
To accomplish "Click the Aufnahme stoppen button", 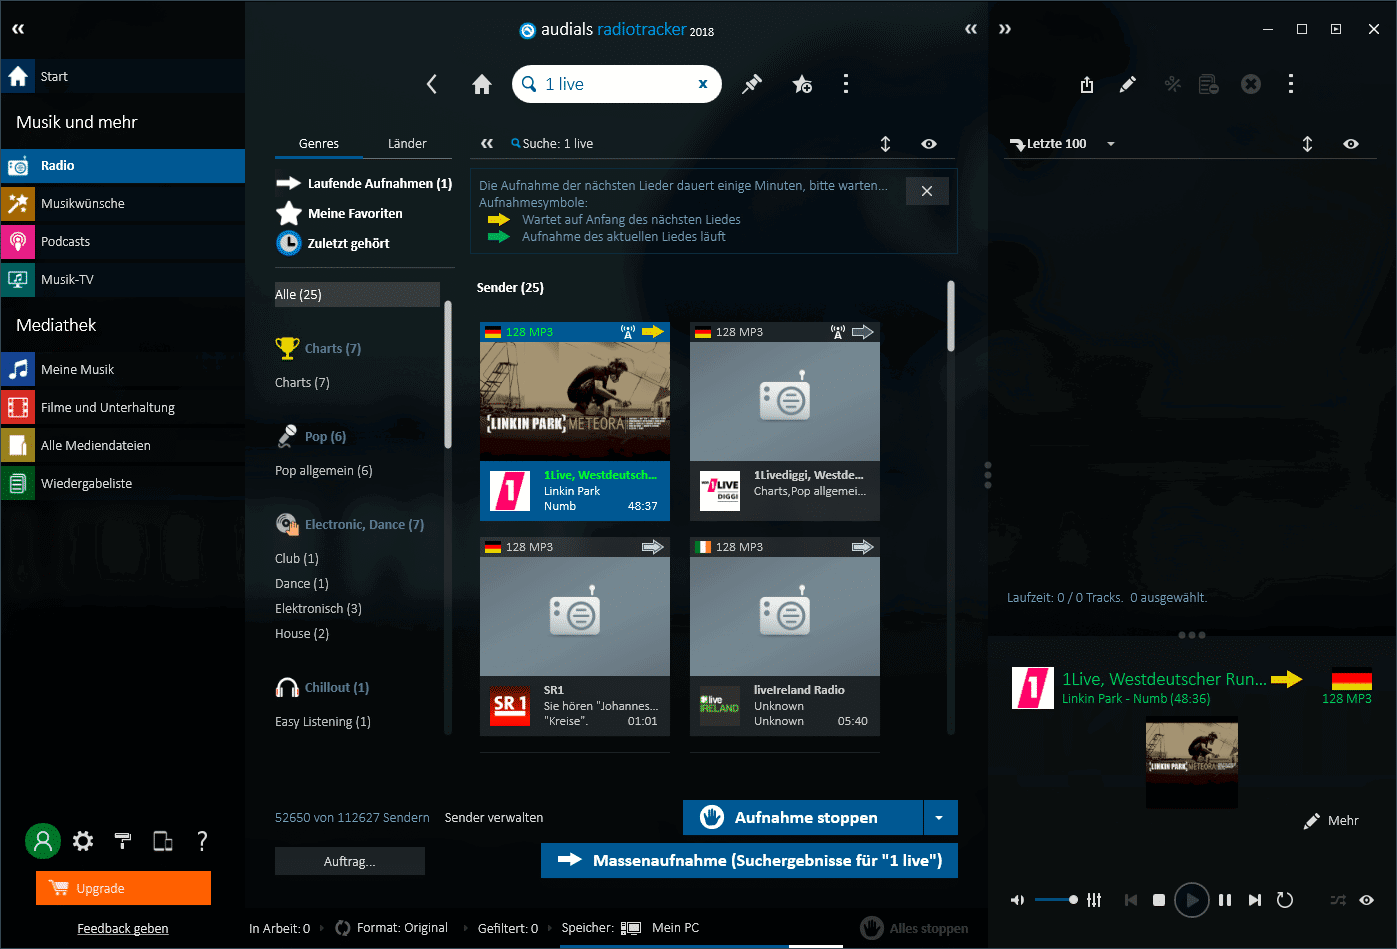I will pos(803,817).
